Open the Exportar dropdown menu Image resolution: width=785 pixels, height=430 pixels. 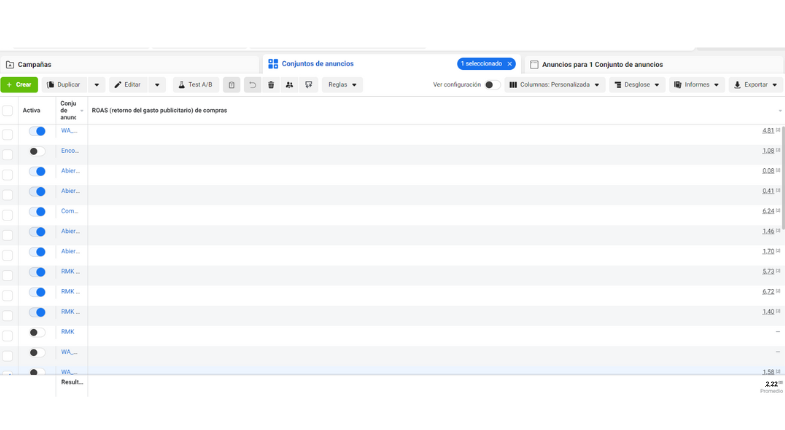tap(756, 85)
